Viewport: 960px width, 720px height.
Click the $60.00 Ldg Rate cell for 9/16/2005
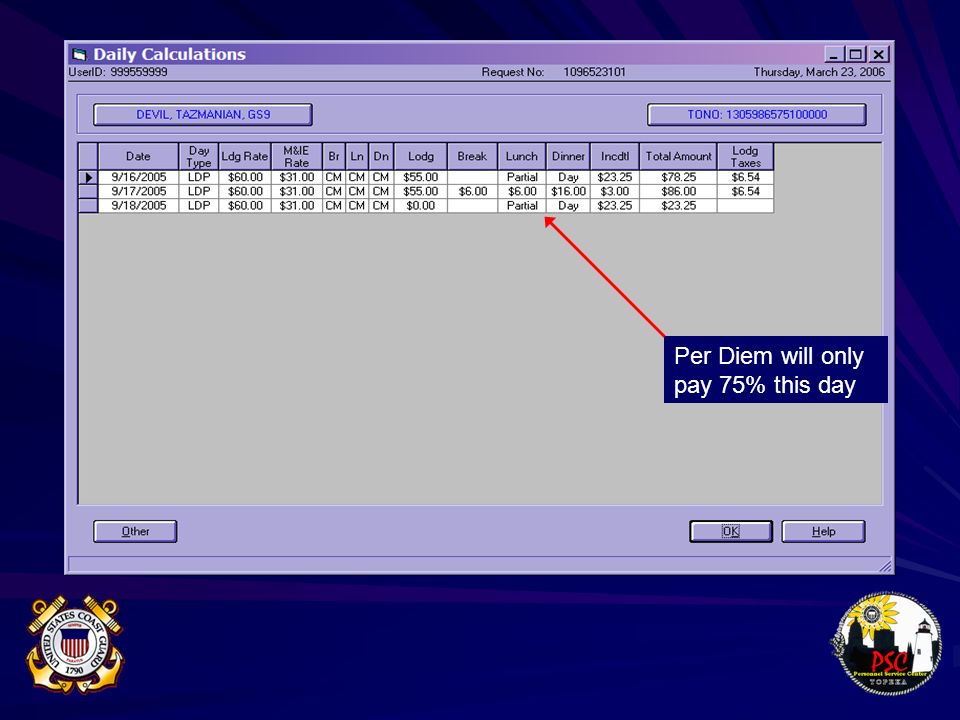[245, 178]
